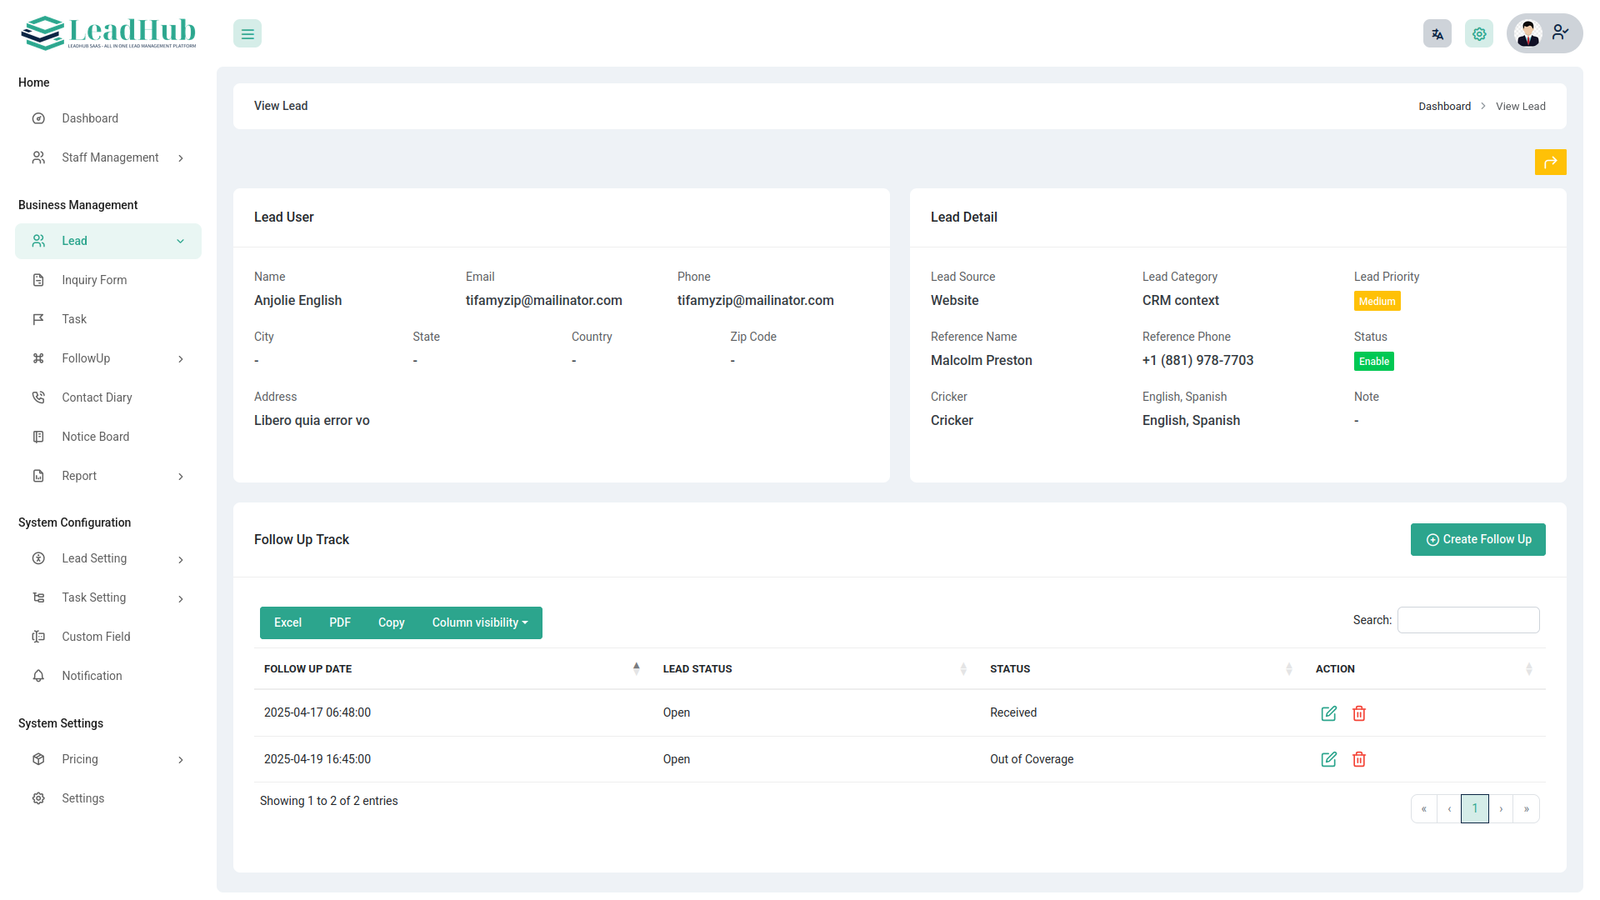Viewport: 1600px width, 900px height.
Task: Open the Column visibility dropdown
Action: tap(480, 623)
